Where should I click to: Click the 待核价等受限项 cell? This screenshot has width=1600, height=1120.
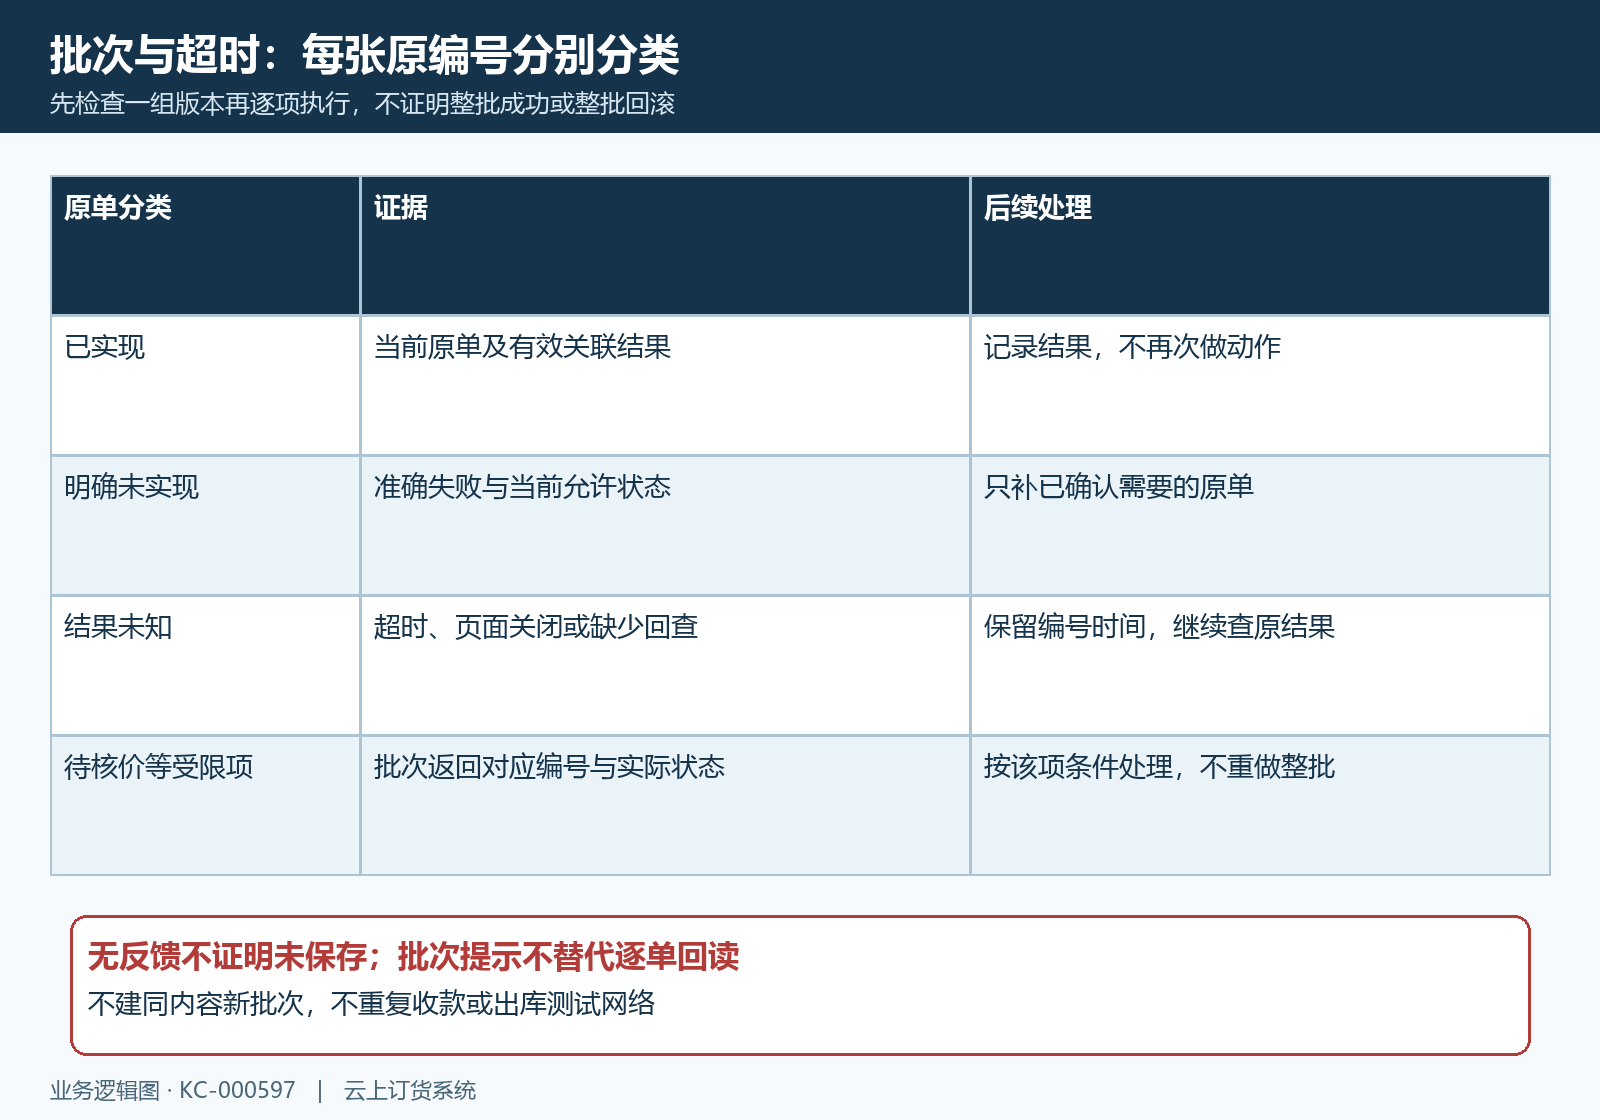pyautogui.click(x=205, y=806)
